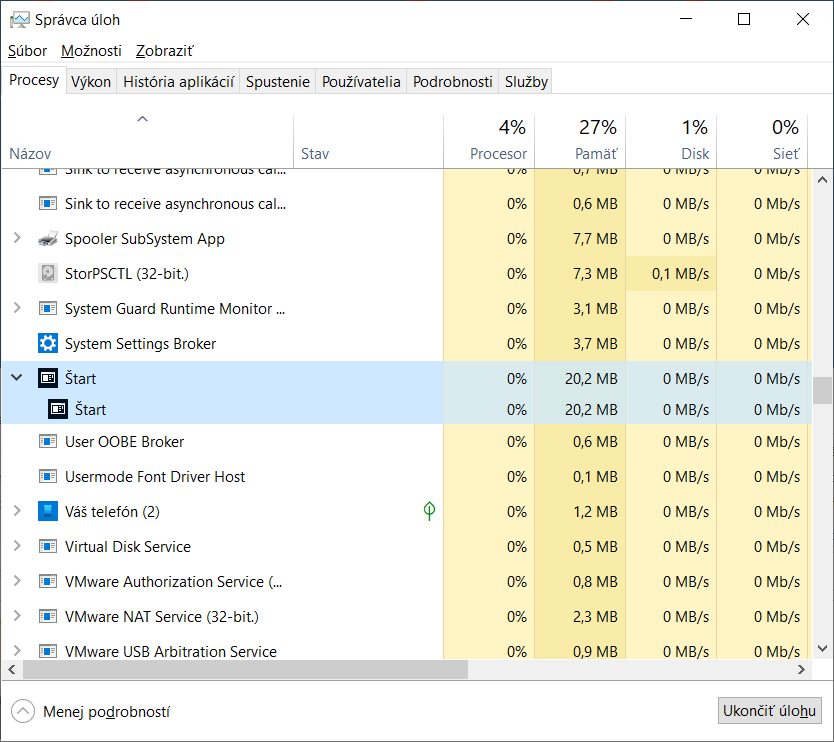Click the green leaf suspended status icon
This screenshot has width=834, height=742.
429,512
